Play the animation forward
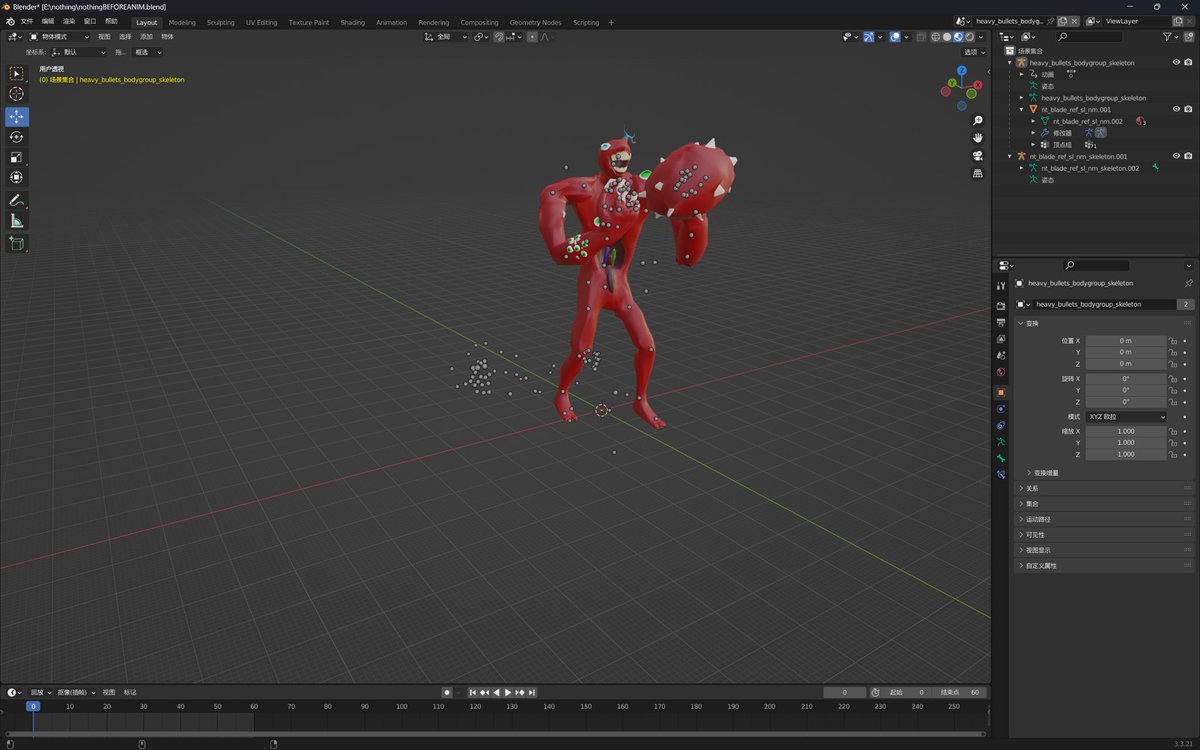Screen dimensions: 1200x750 508,692
